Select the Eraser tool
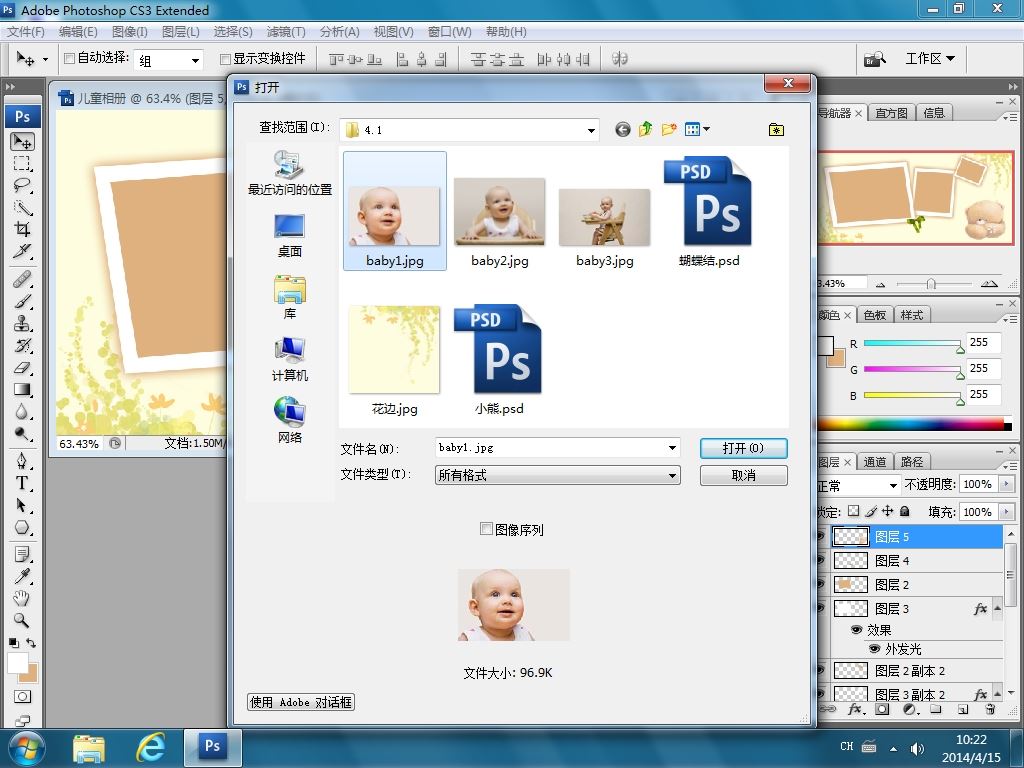 (x=22, y=368)
